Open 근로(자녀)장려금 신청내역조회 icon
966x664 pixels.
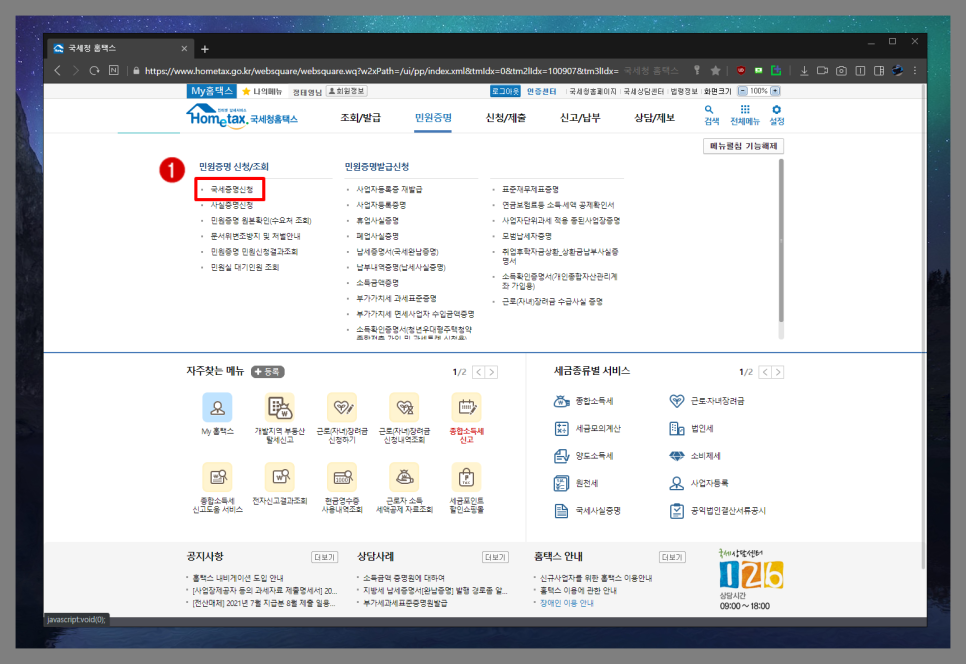(x=404, y=407)
